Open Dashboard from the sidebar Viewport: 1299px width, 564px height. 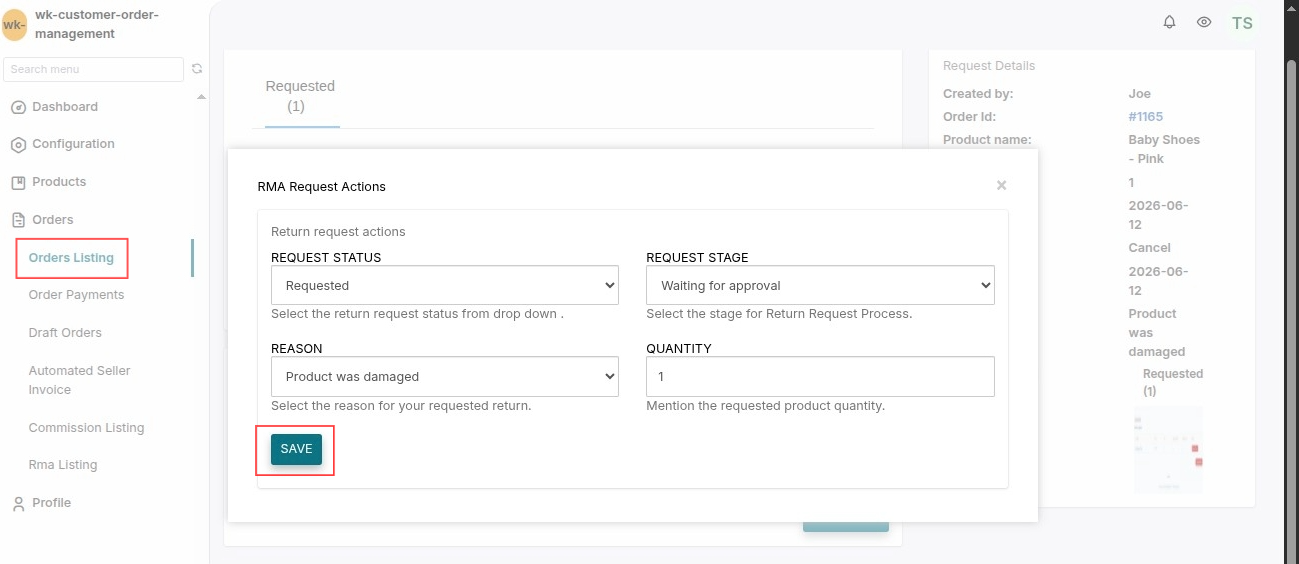65,107
